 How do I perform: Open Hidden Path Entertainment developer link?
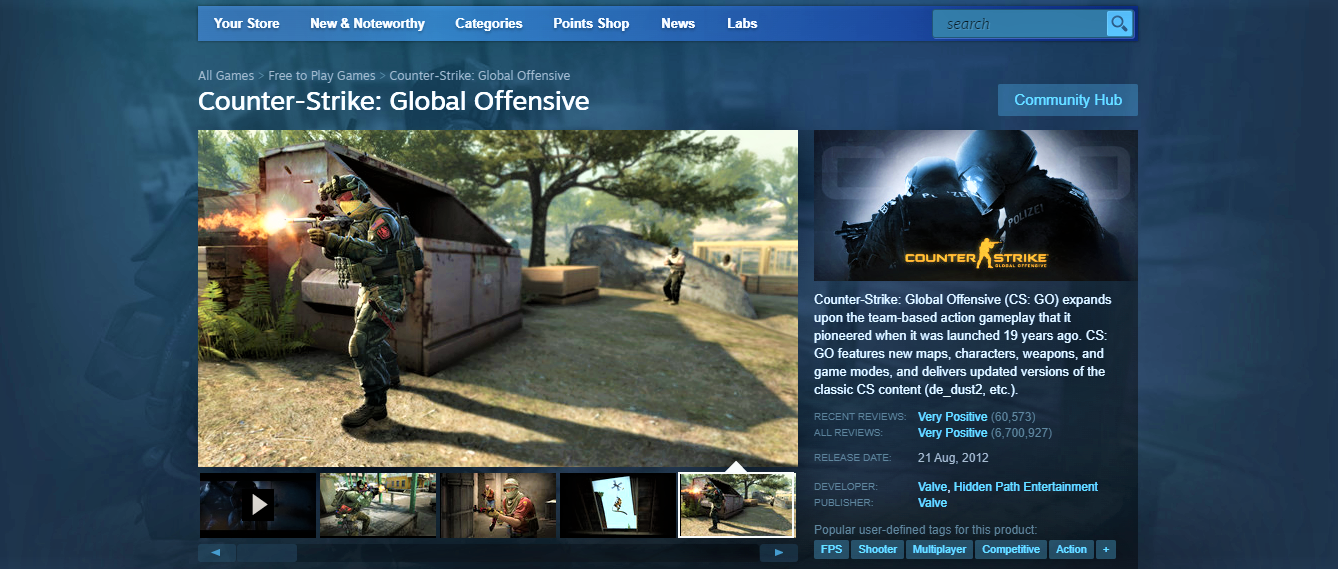tap(1025, 487)
